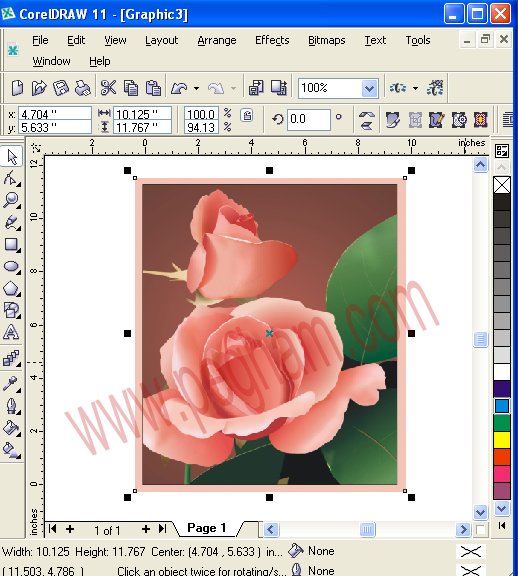Select the Polygon tool
Image resolution: width=518 pixels, height=576 pixels.
(12, 289)
